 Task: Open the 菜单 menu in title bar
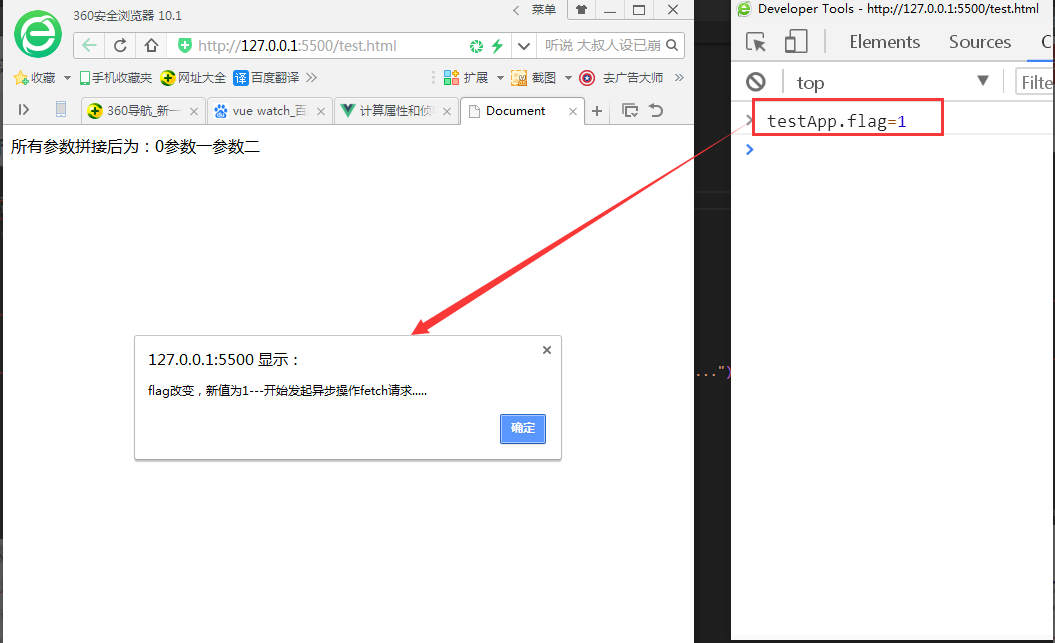(544, 9)
